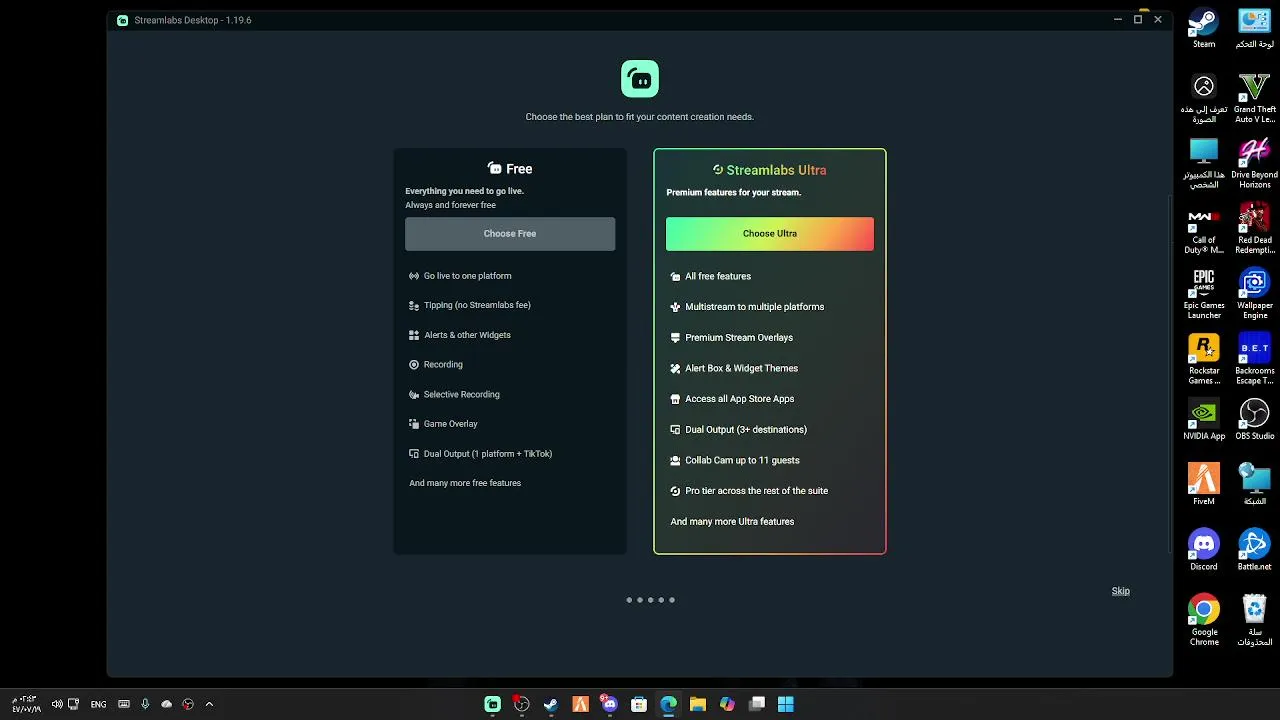Click 'Pro tier across the rest of the suite' text

click(756, 491)
